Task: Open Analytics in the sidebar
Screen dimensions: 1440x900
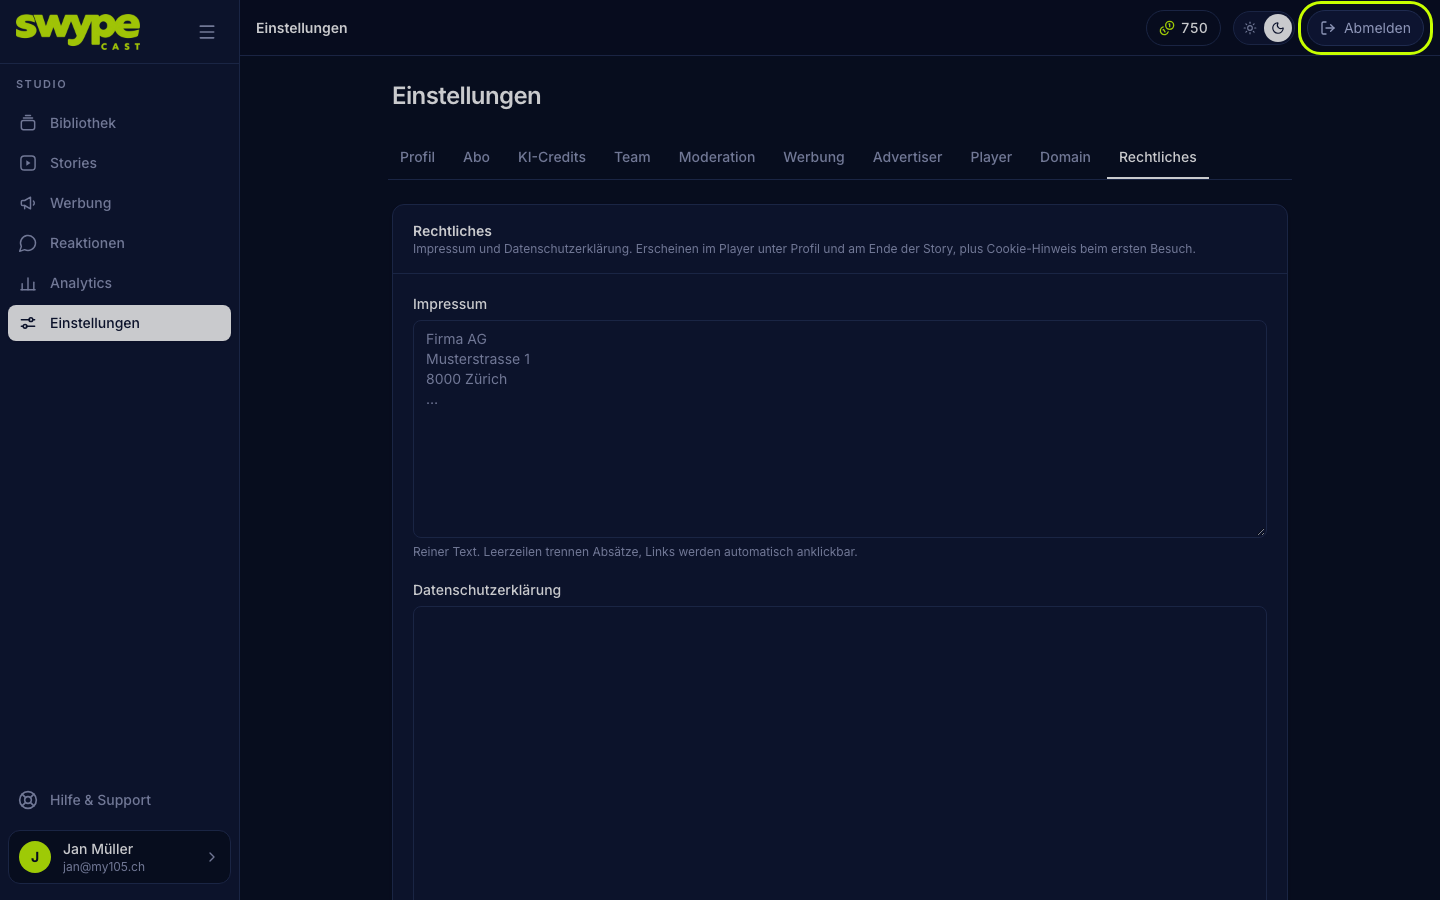Action: coord(119,283)
